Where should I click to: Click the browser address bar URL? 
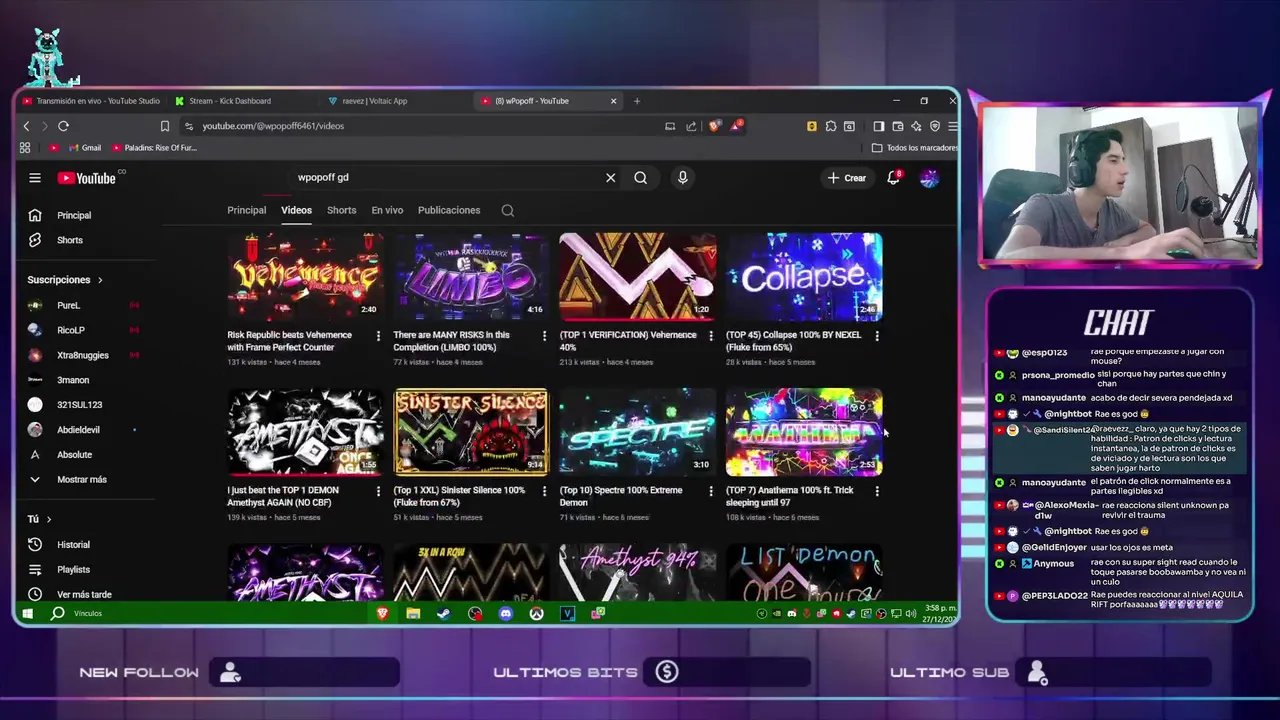pos(273,126)
